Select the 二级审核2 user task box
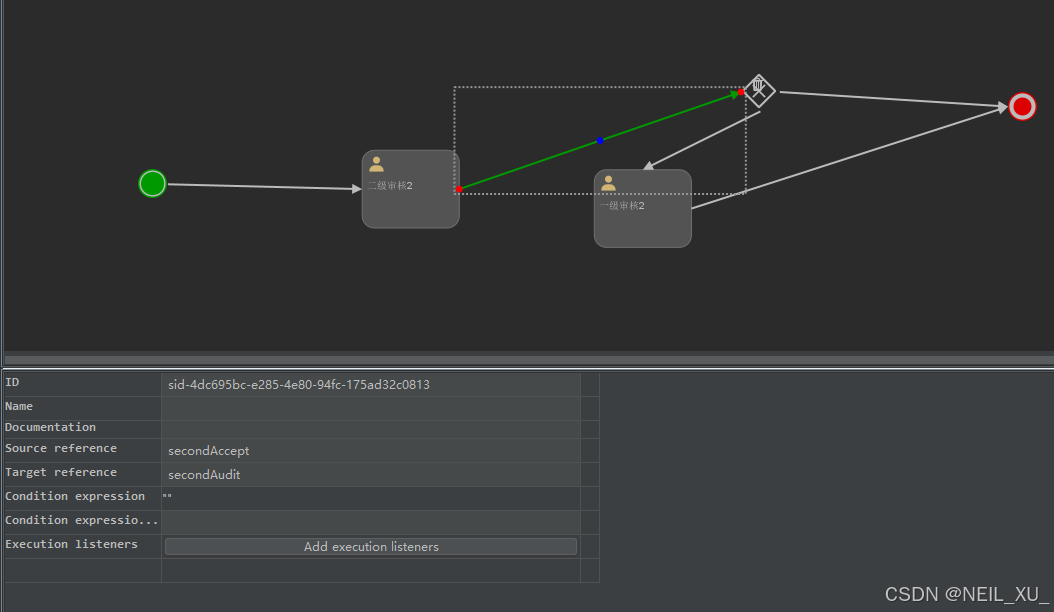The image size is (1054, 612). coord(411,205)
